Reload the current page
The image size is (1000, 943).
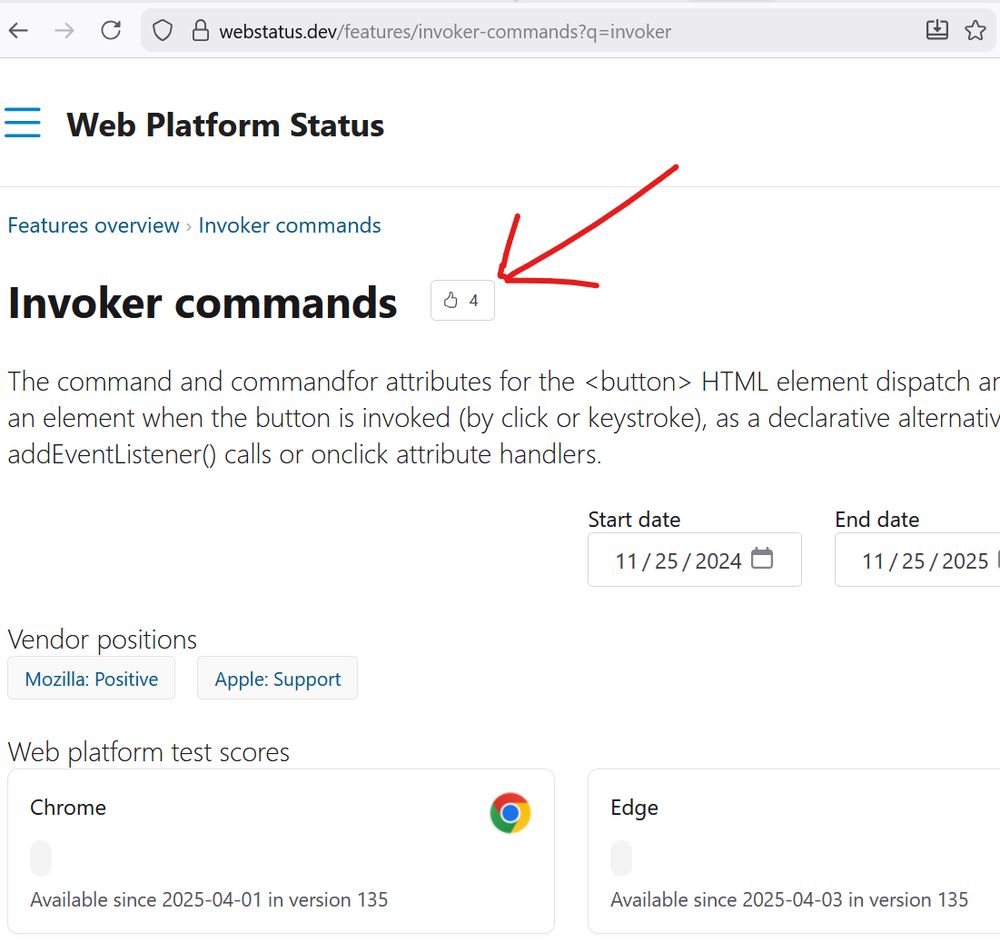(x=111, y=30)
